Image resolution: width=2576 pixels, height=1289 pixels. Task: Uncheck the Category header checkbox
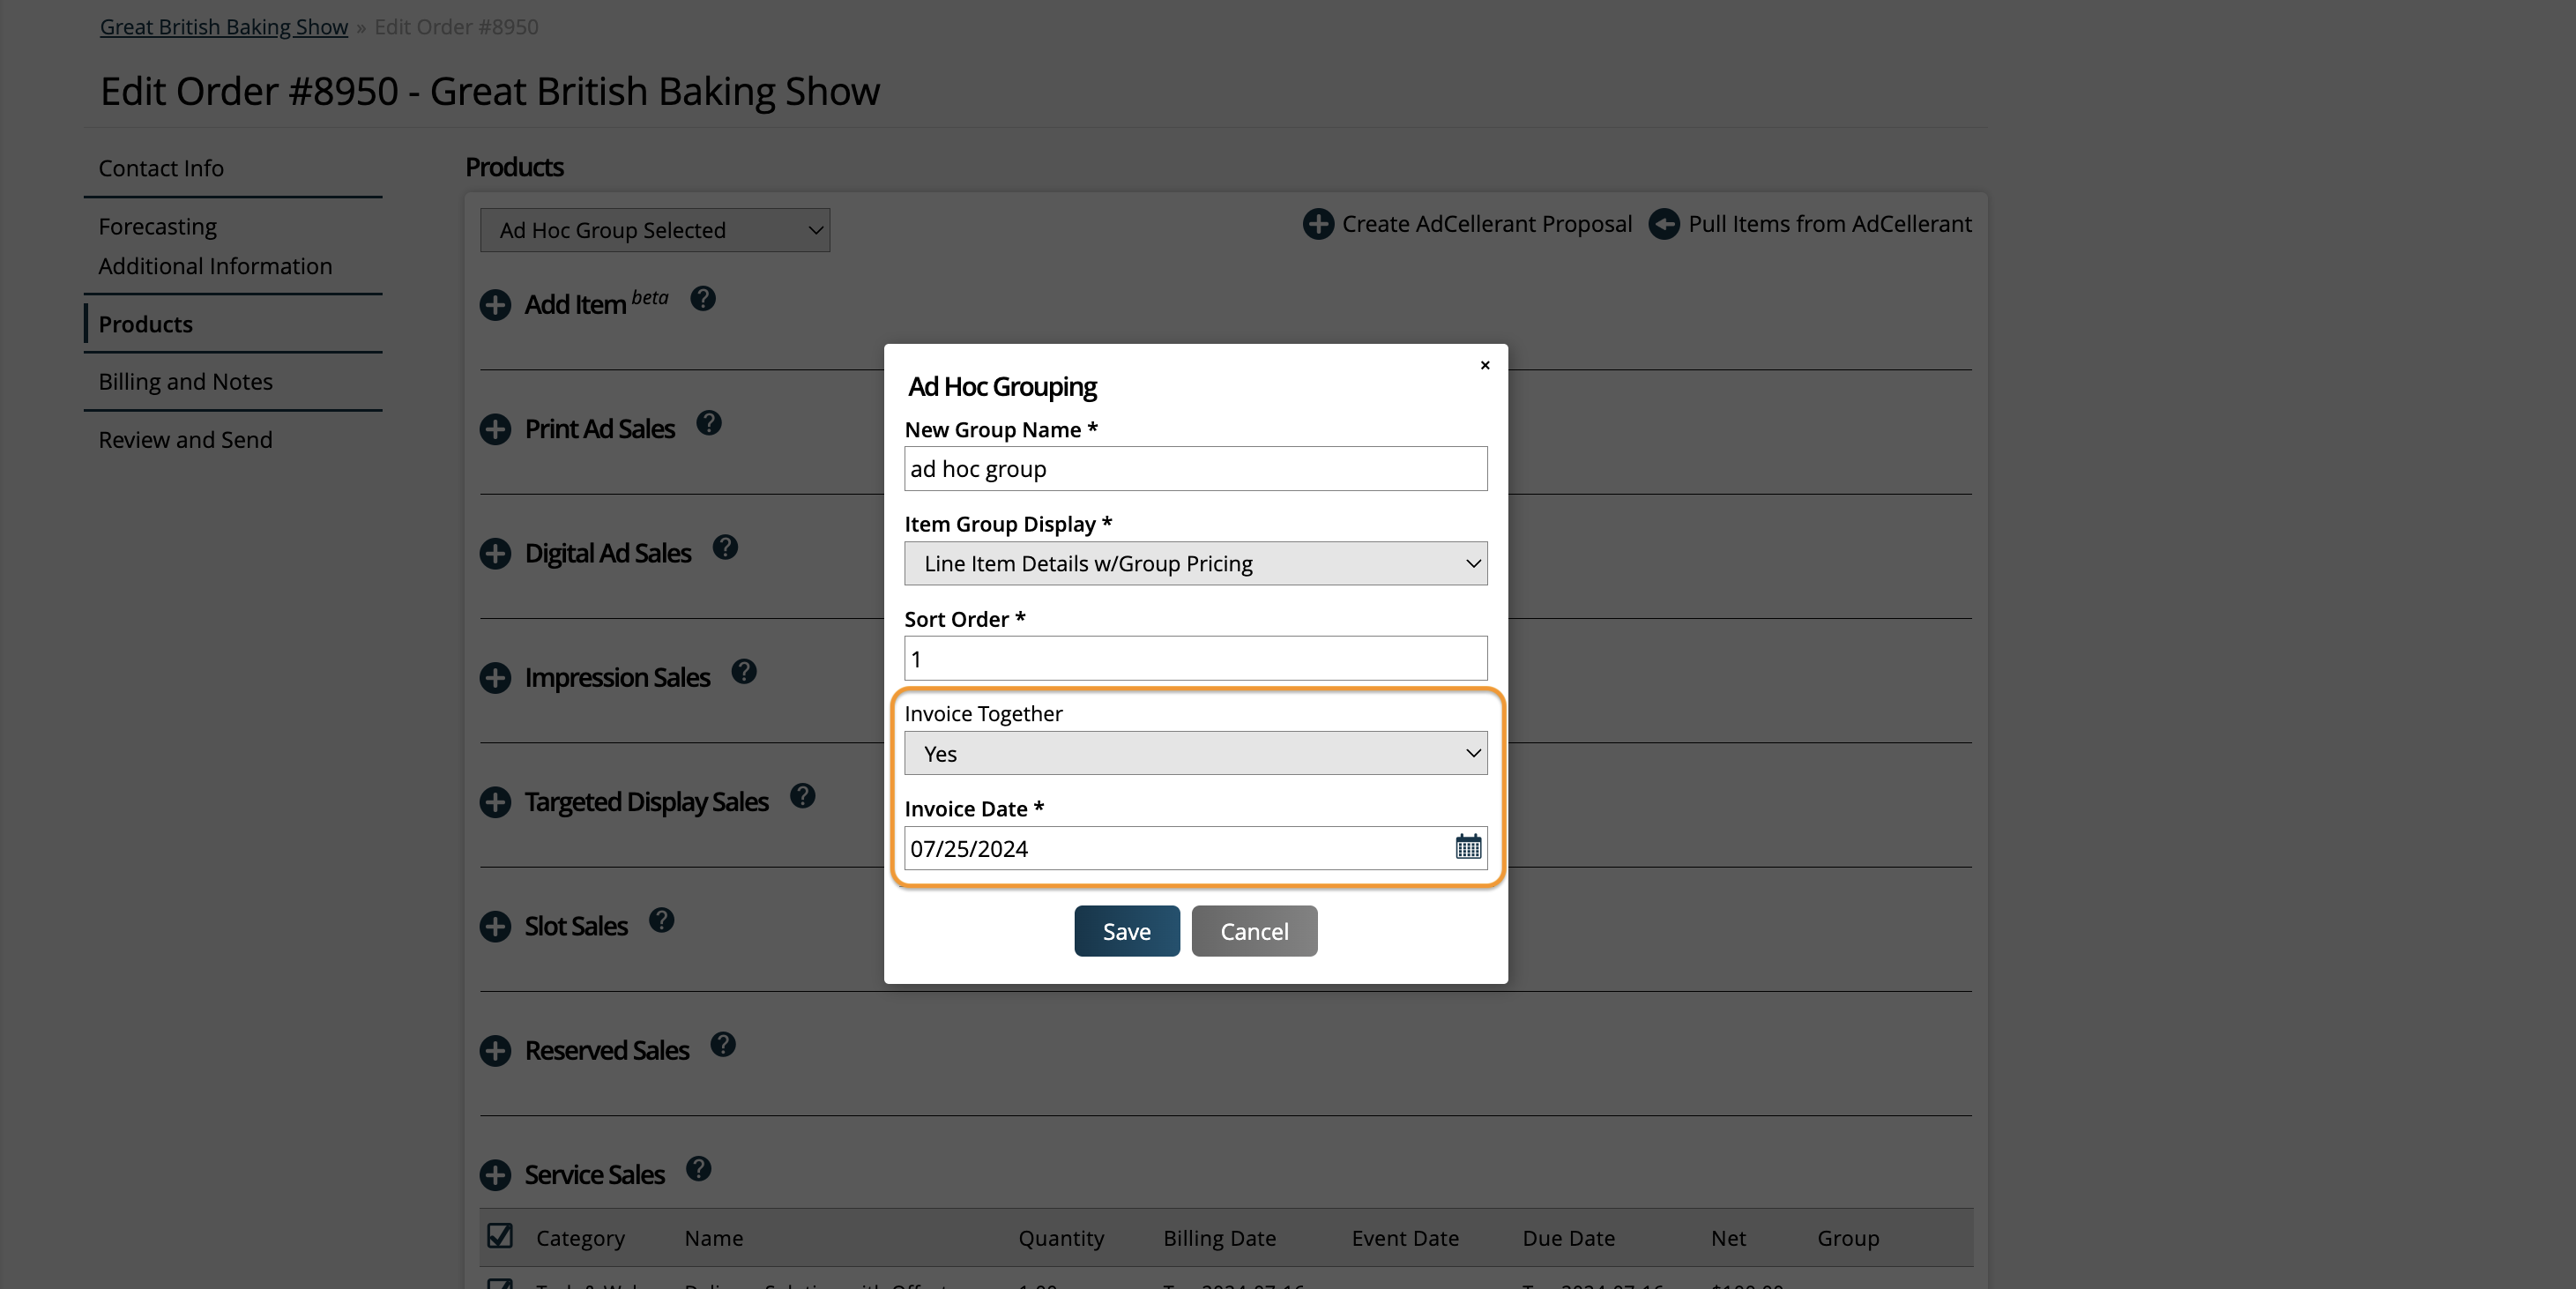(500, 1236)
